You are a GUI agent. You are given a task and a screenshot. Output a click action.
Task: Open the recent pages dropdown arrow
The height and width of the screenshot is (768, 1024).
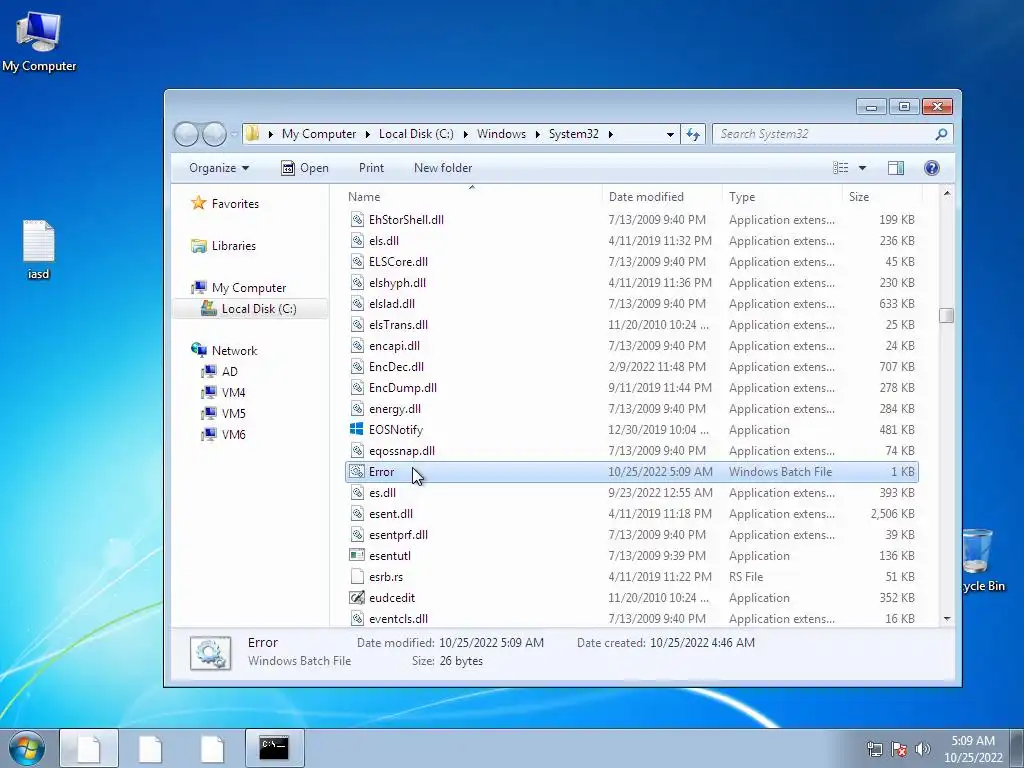pyautogui.click(x=234, y=134)
